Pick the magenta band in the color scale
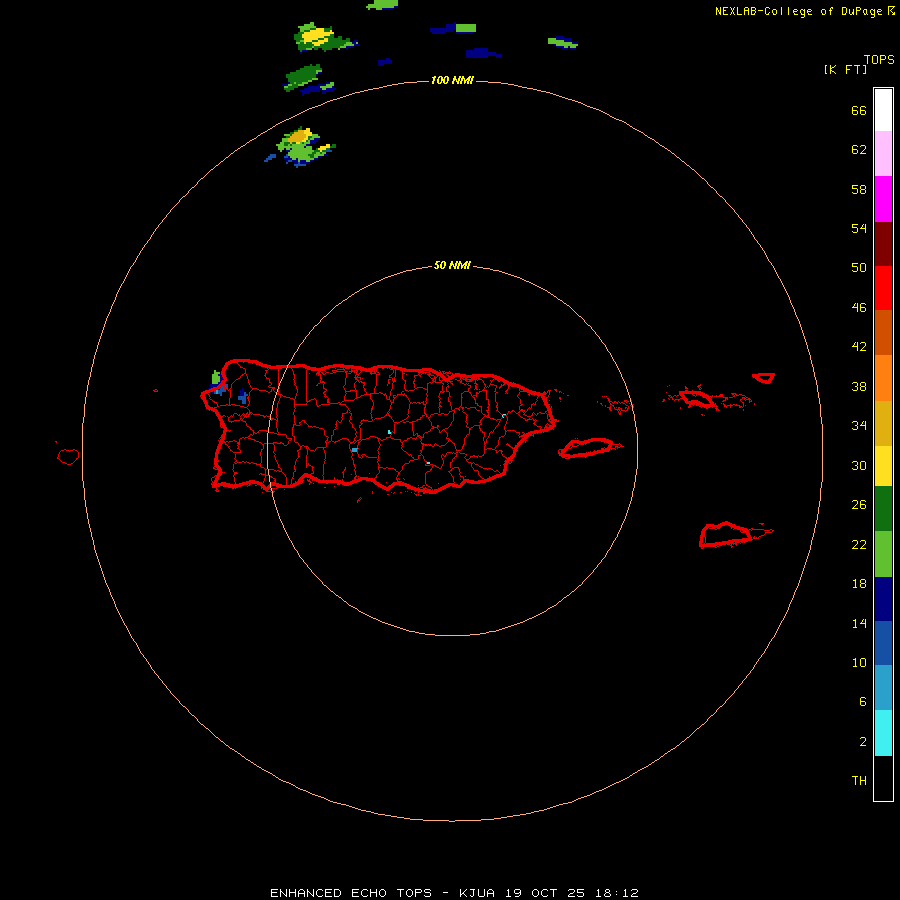Image resolution: width=900 pixels, height=900 pixels. [x=883, y=199]
